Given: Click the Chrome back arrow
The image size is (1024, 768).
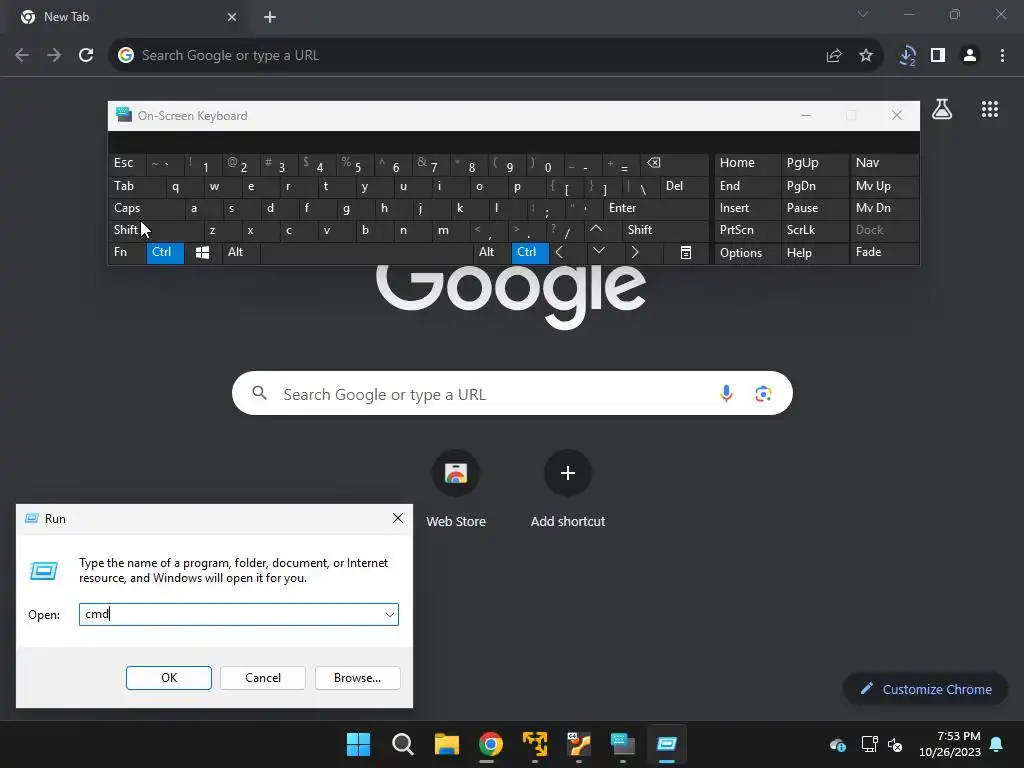Looking at the screenshot, I should (22, 56).
